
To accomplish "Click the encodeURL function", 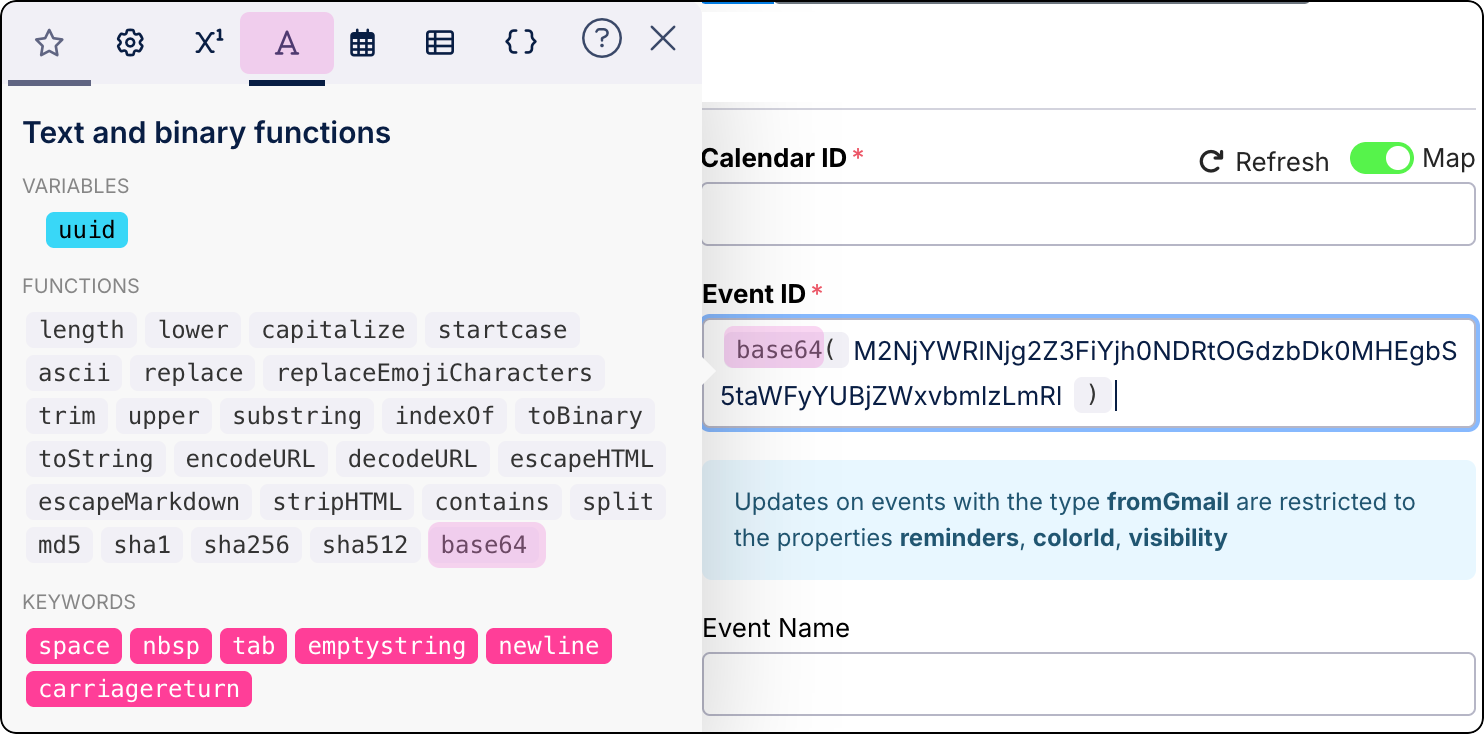I will tap(250, 458).
